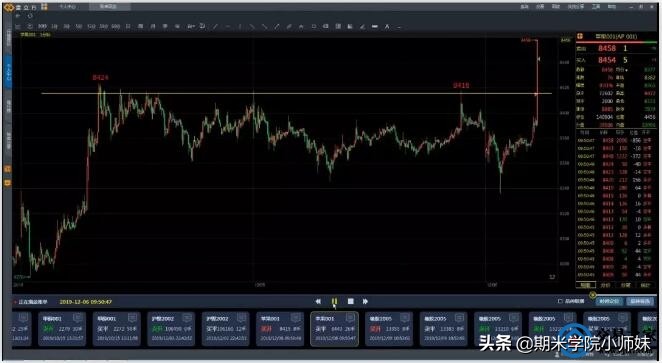Click the small icon in the chart's bottom-right corner
The image size is (662, 363).
tap(552, 277)
